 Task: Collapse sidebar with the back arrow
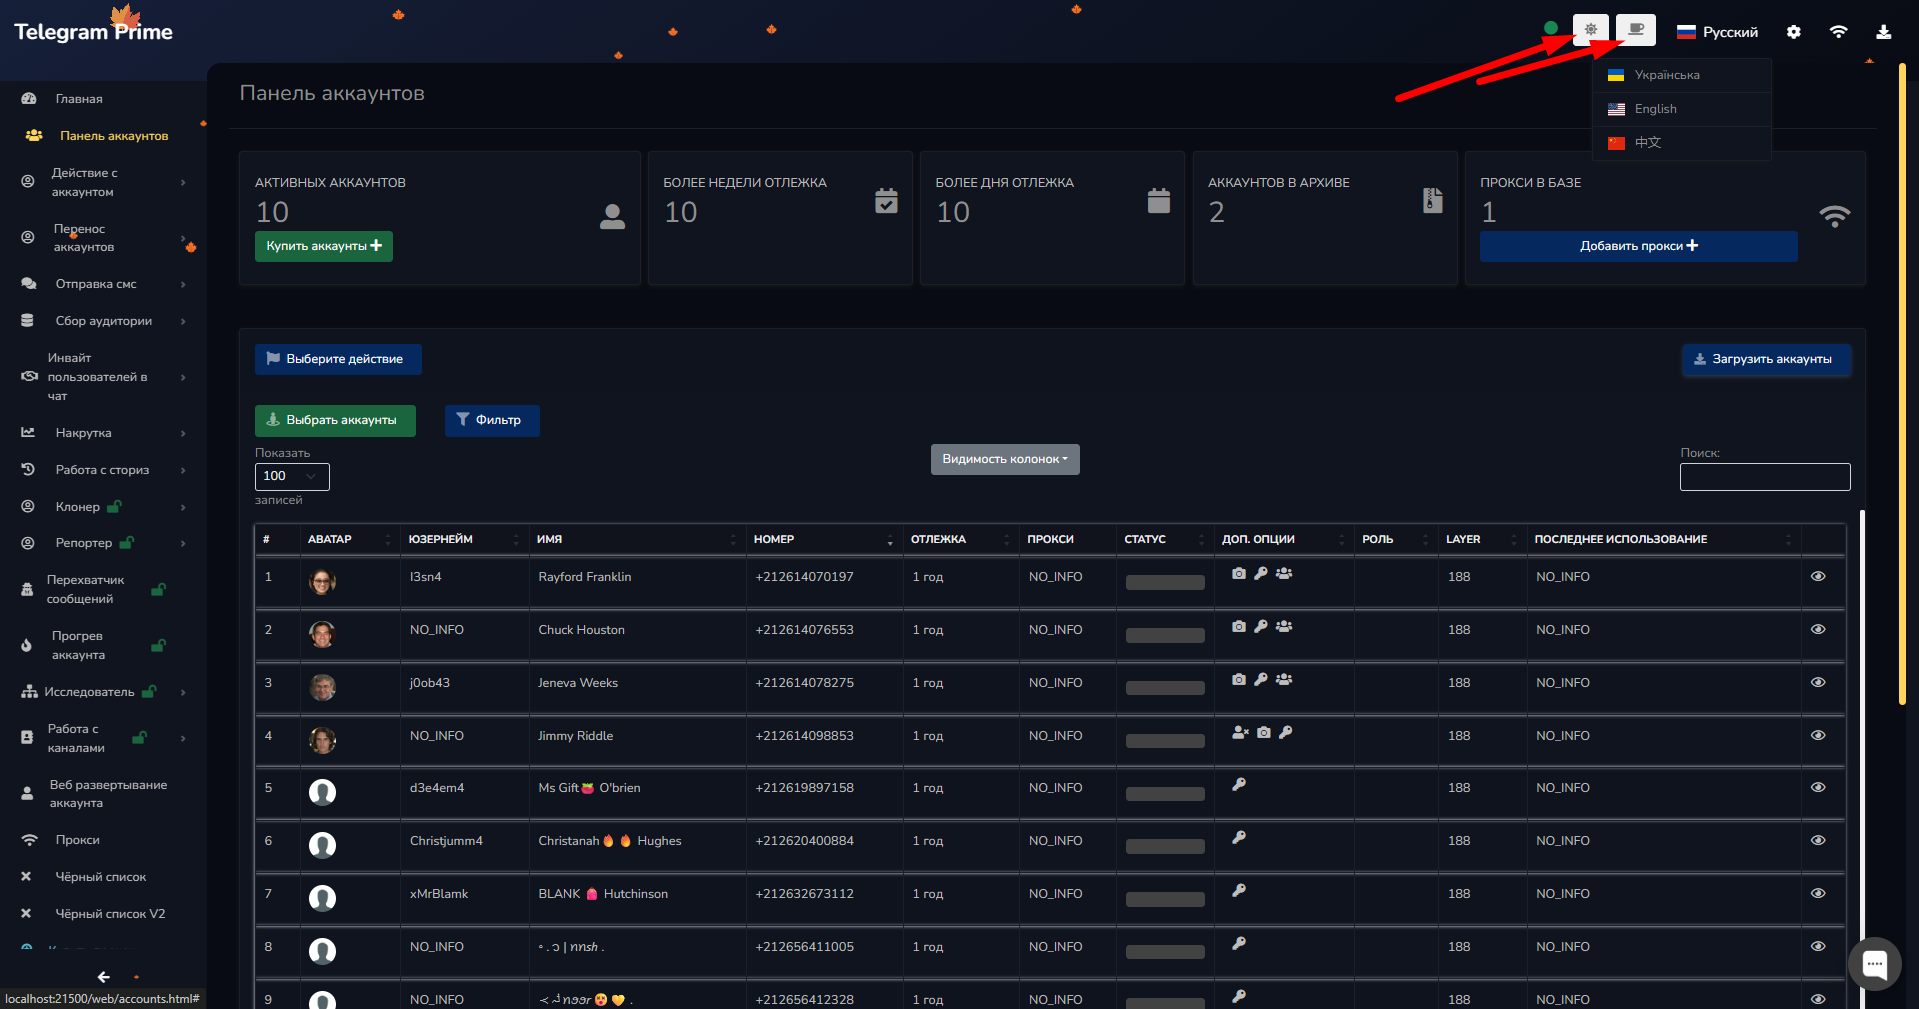point(103,977)
